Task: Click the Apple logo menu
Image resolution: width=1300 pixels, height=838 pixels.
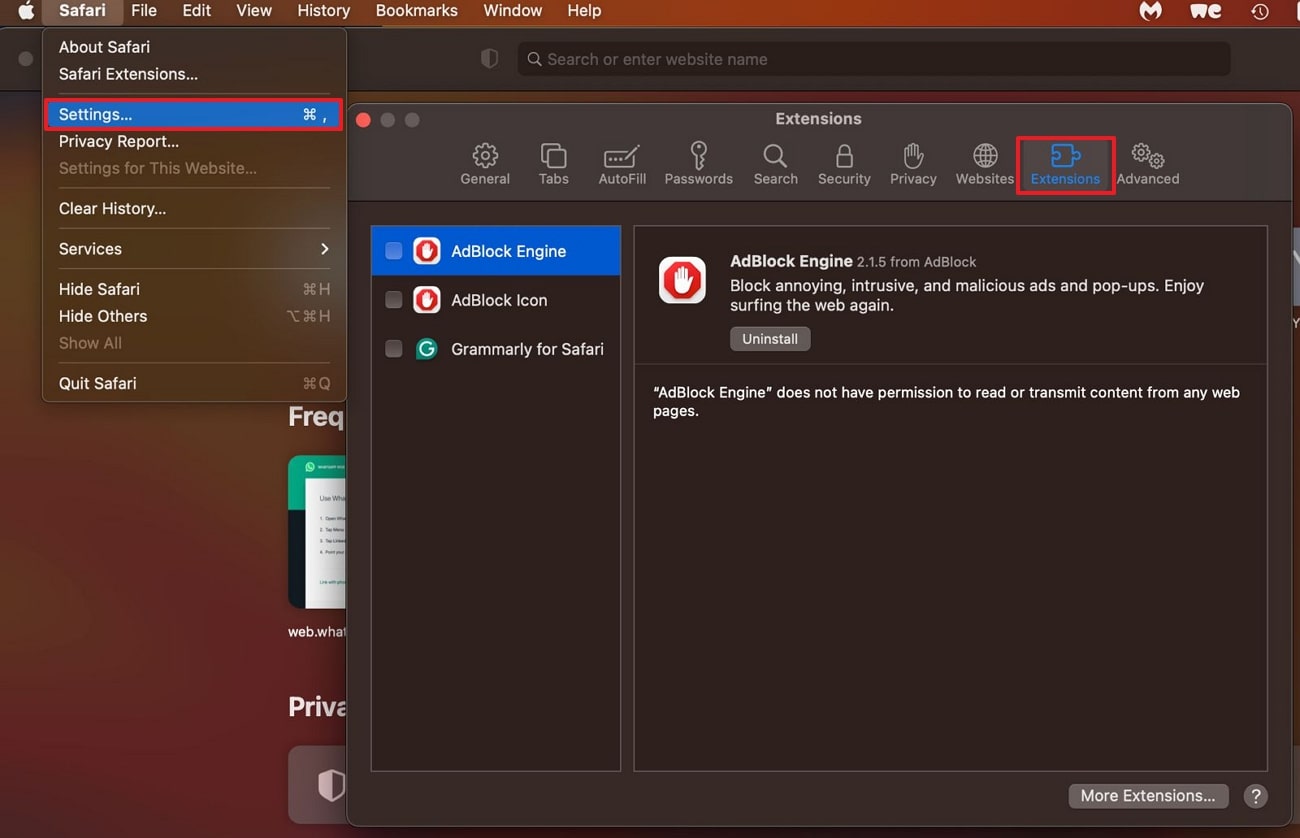Action: click(x=26, y=11)
